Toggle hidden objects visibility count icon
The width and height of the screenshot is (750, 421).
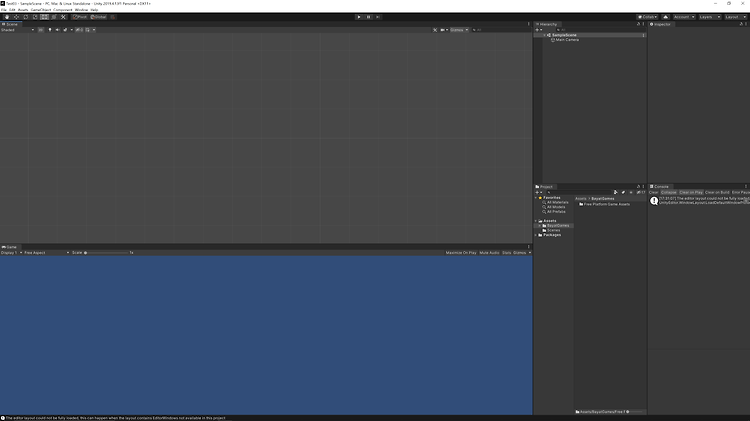pos(79,30)
